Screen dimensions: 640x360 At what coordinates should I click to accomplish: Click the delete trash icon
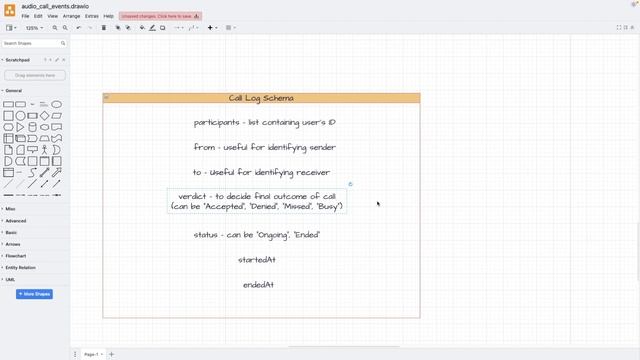click(x=104, y=28)
